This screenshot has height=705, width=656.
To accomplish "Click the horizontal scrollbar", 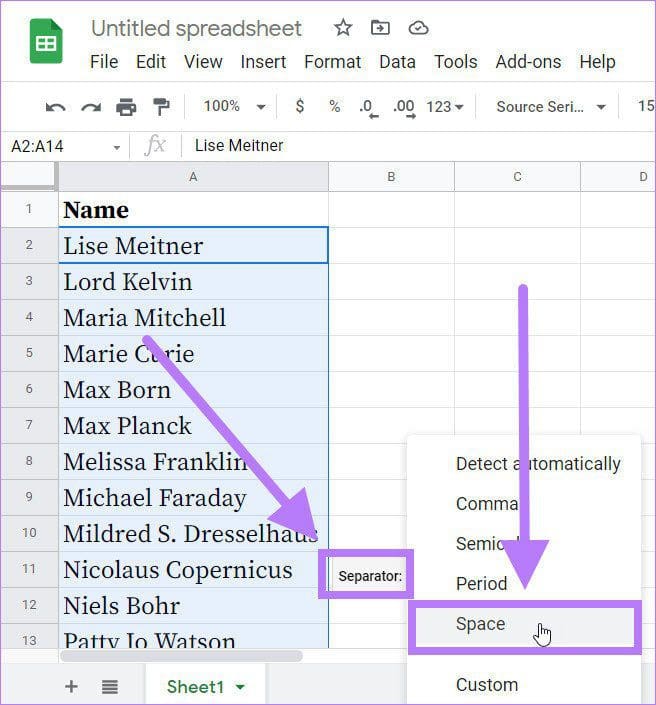I will tap(182, 656).
